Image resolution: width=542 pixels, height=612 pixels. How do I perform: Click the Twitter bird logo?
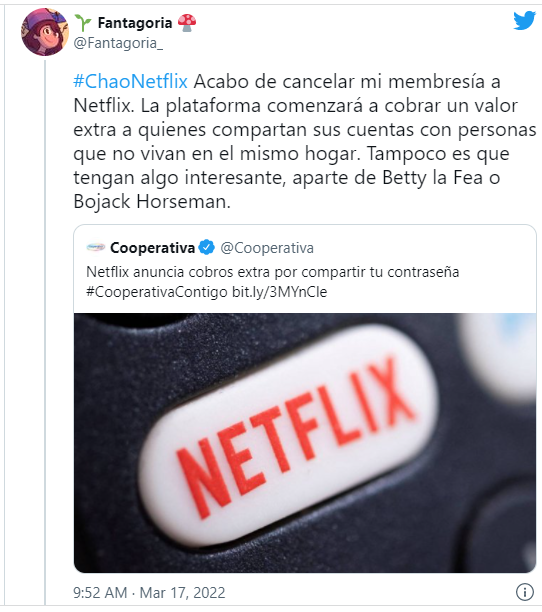coord(524,20)
